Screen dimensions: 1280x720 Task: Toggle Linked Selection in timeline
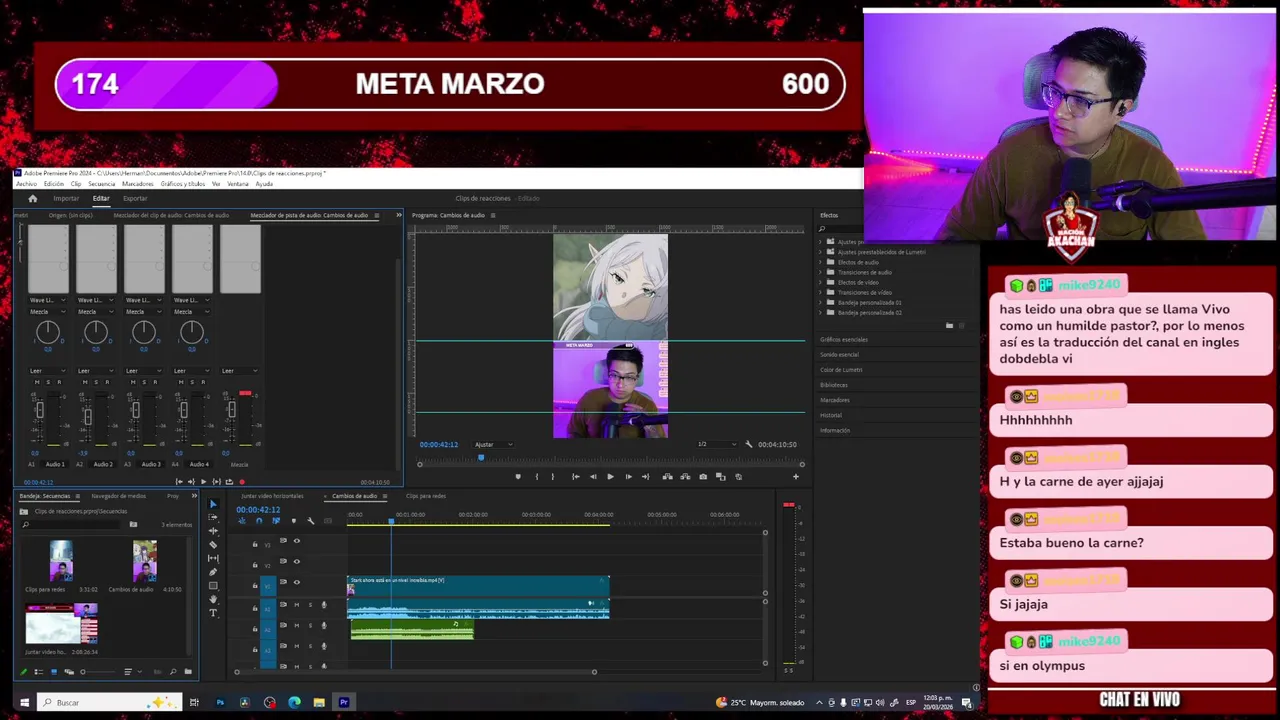coord(276,521)
